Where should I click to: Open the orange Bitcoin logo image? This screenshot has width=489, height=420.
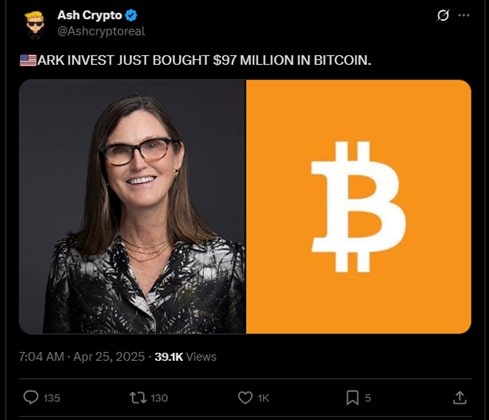coord(359,206)
